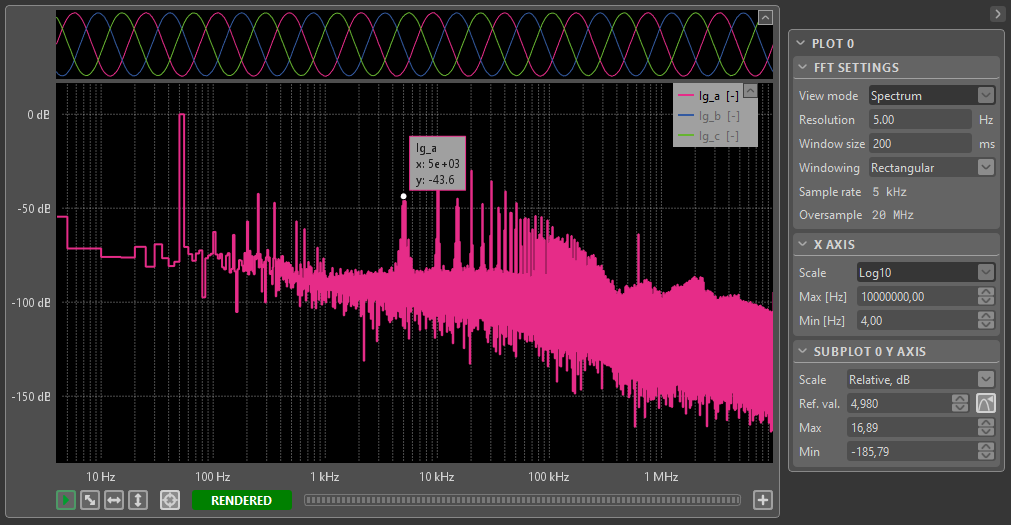Open the X axis Scale Log10 dropdown
Image resolution: width=1011 pixels, height=525 pixels.
[x=925, y=272]
